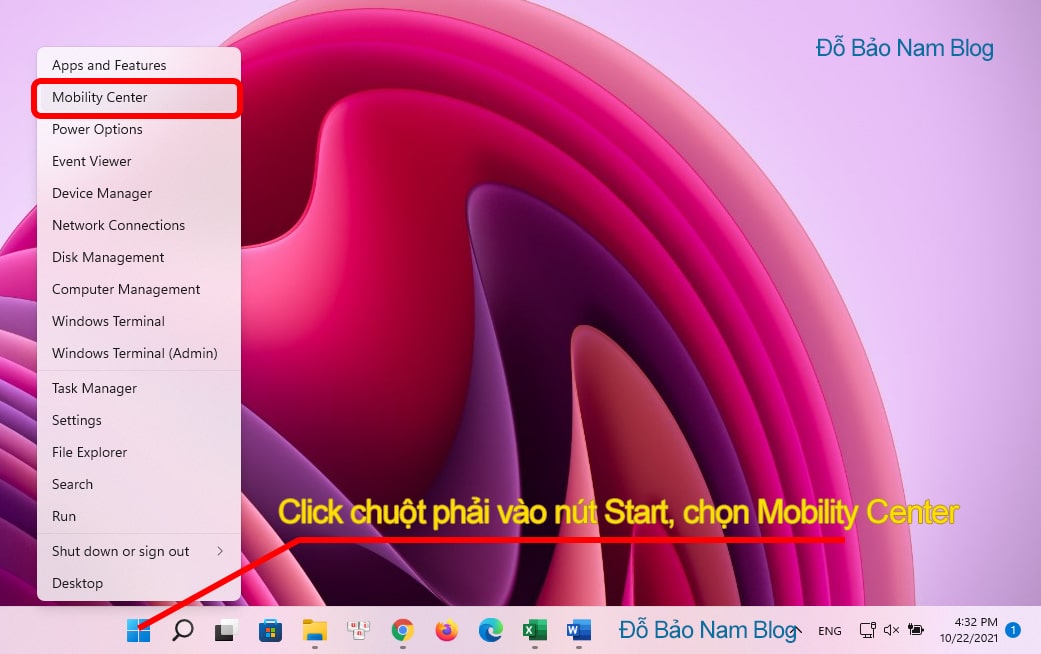
Task: Open Word from the taskbar
Action: tap(579, 630)
